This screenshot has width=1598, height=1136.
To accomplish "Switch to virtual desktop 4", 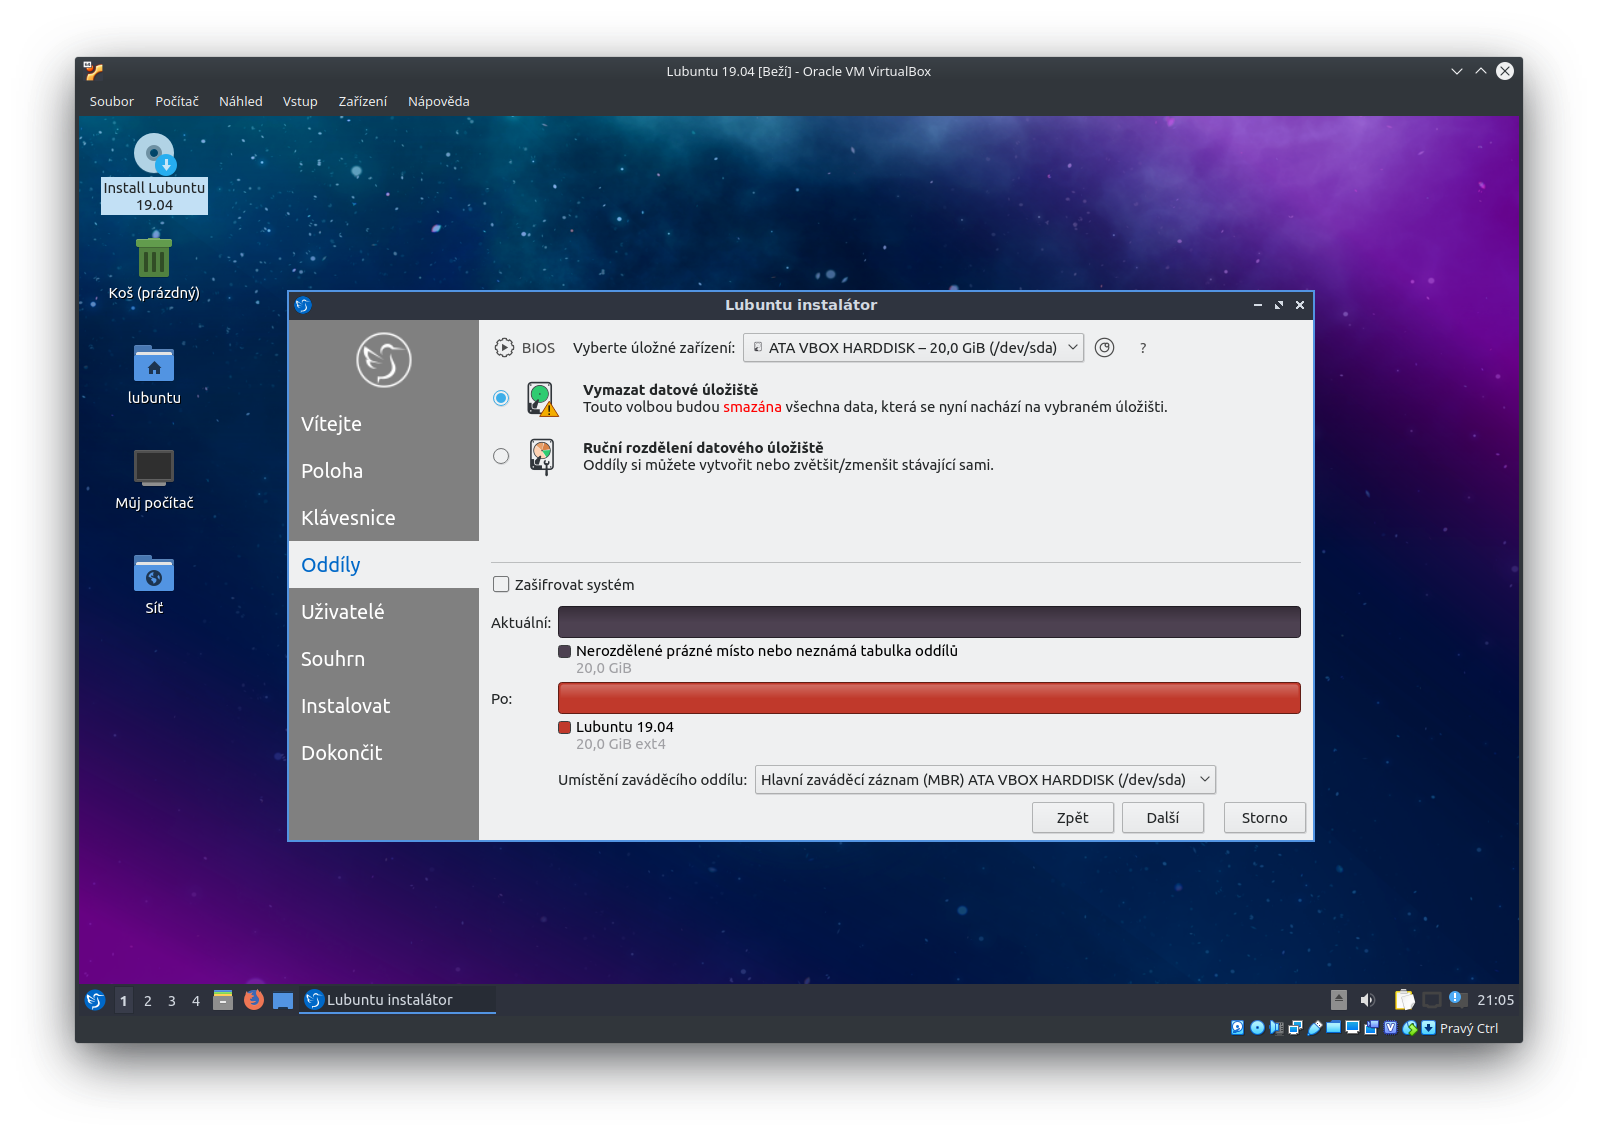I will point(196,1000).
